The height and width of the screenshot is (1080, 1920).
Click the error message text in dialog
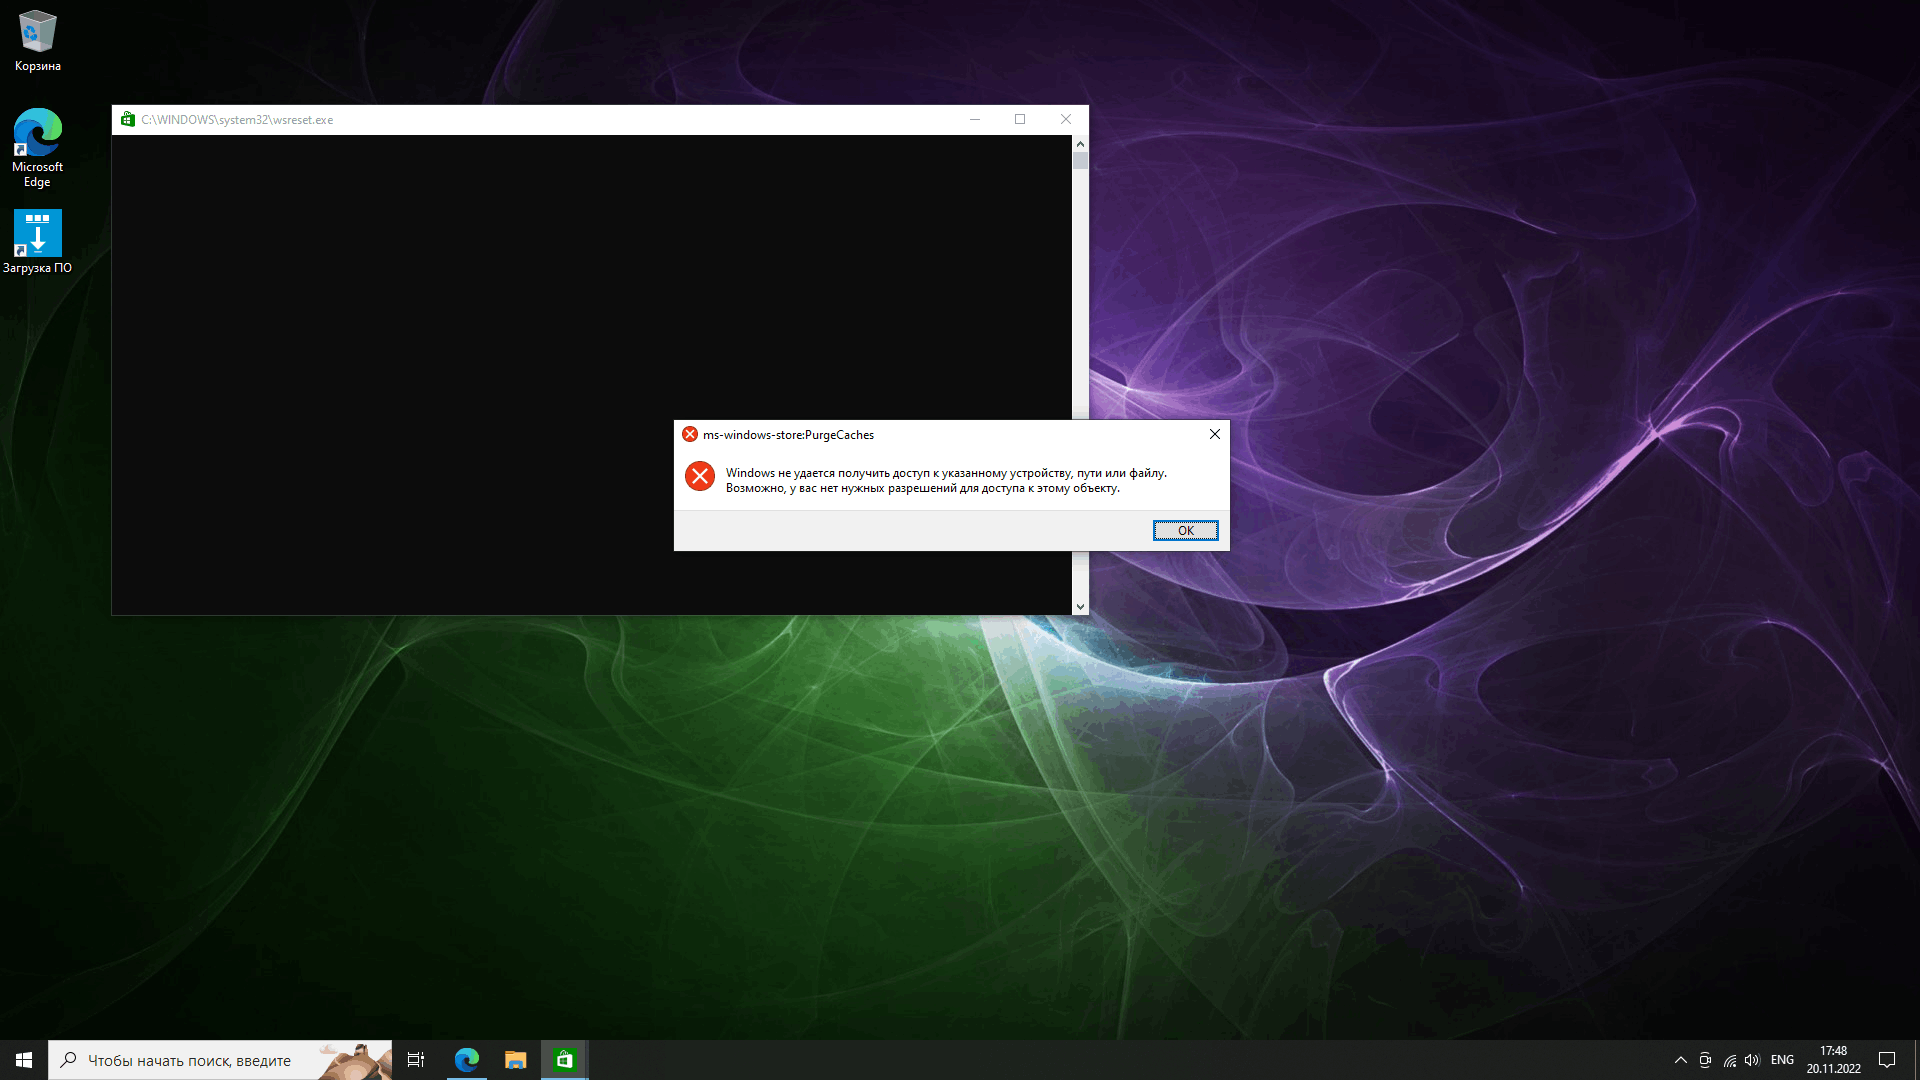click(946, 481)
